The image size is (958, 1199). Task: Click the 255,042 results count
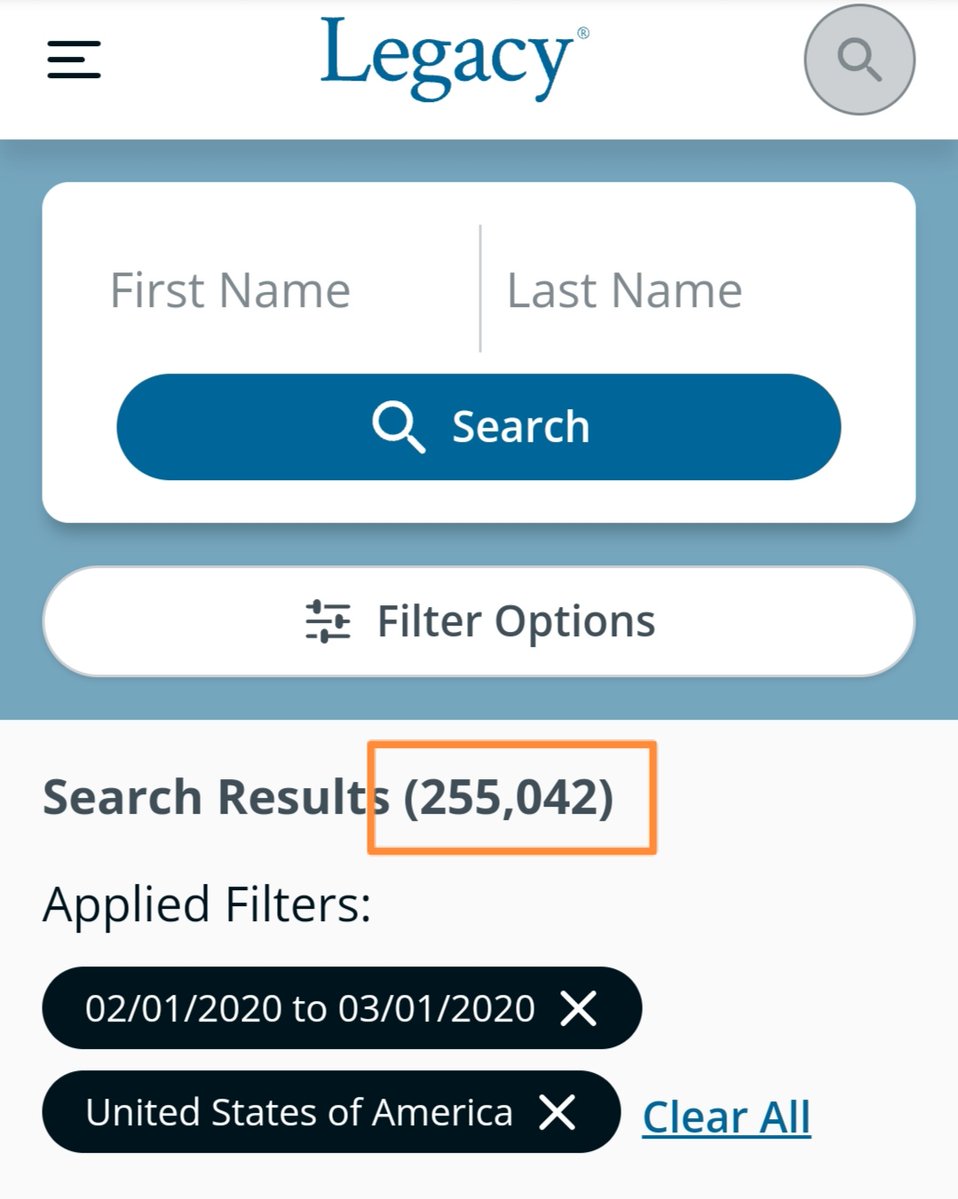508,797
